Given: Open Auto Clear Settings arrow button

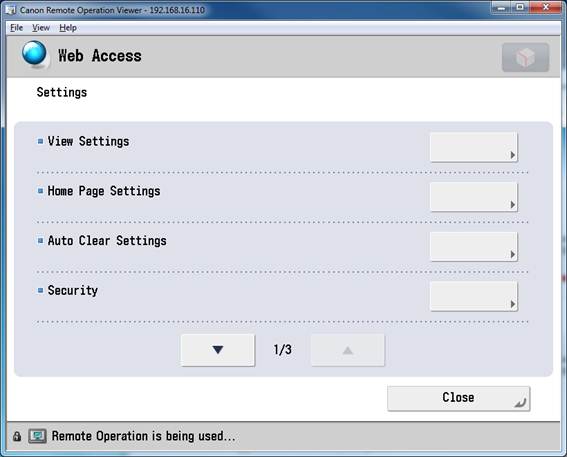Looking at the screenshot, I should (x=473, y=247).
